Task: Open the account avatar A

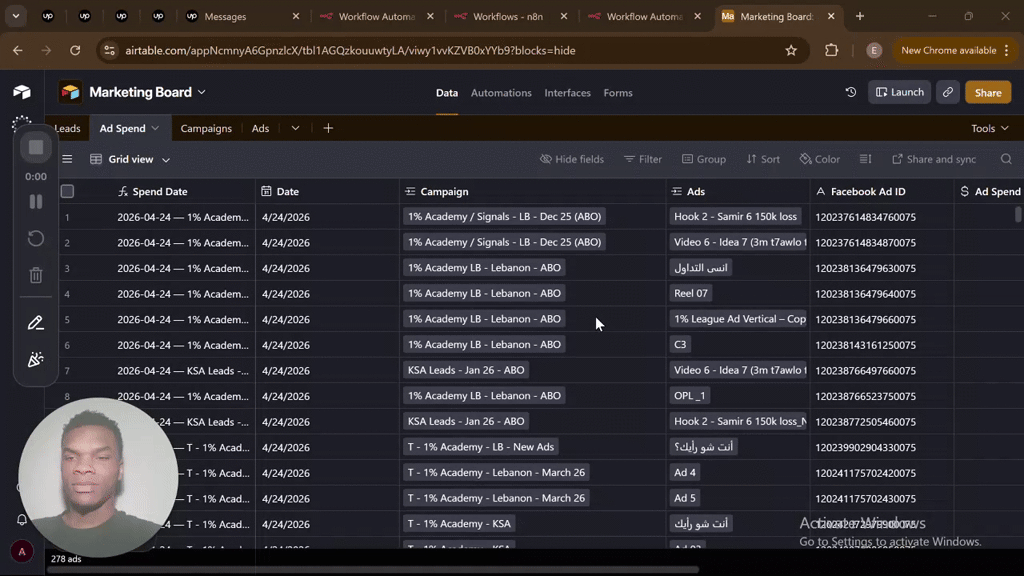Action: (22, 552)
